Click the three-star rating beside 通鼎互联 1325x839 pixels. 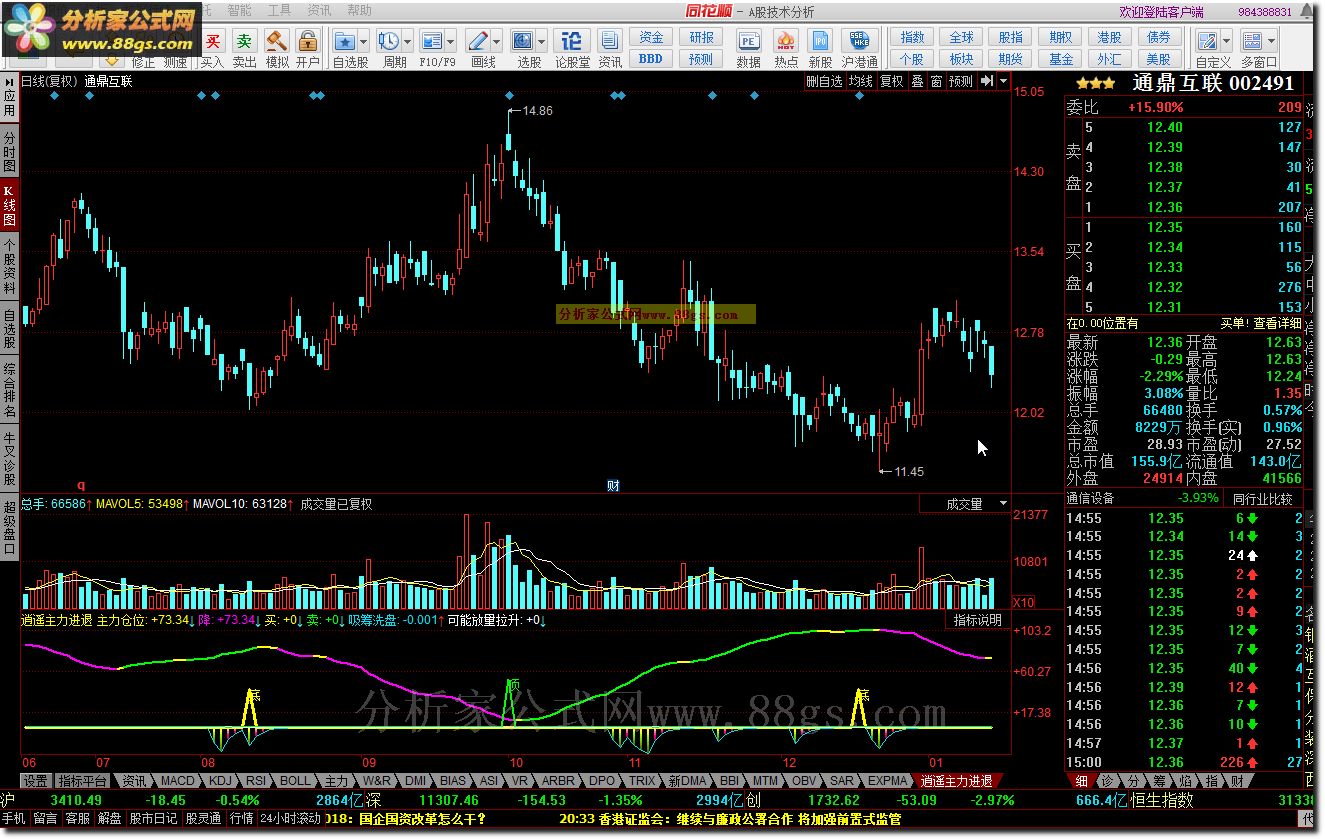[1096, 83]
